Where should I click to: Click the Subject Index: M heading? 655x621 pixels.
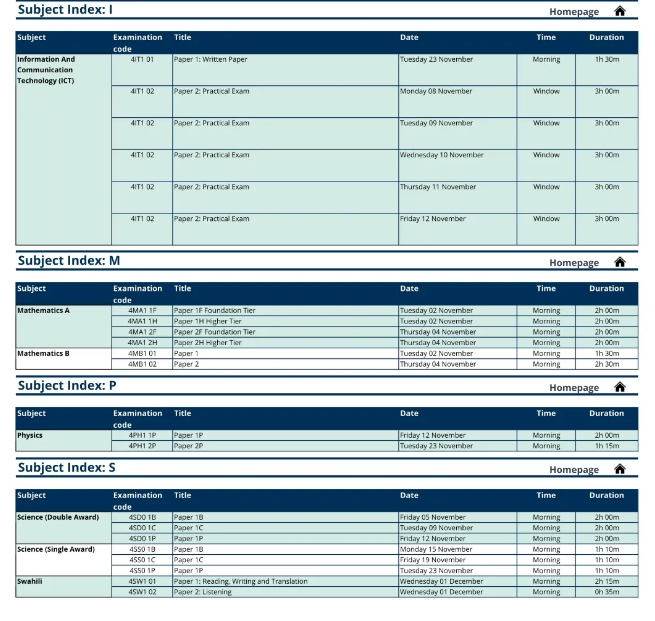point(69,261)
